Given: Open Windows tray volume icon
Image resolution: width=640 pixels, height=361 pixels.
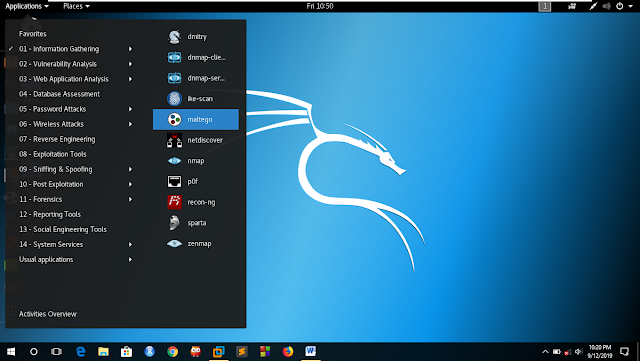Looking at the screenshot, I should (578, 352).
